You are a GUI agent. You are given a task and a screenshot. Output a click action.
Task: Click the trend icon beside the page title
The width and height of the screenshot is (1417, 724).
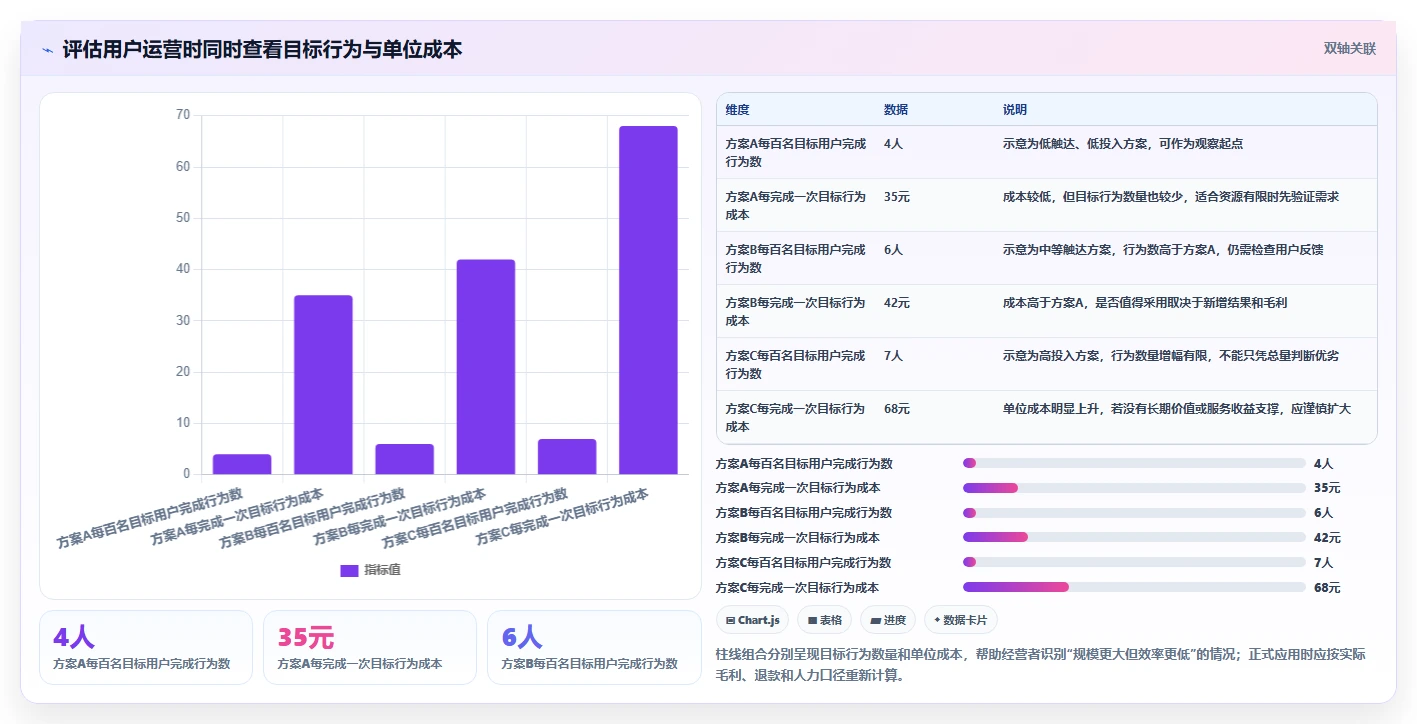tap(47, 50)
